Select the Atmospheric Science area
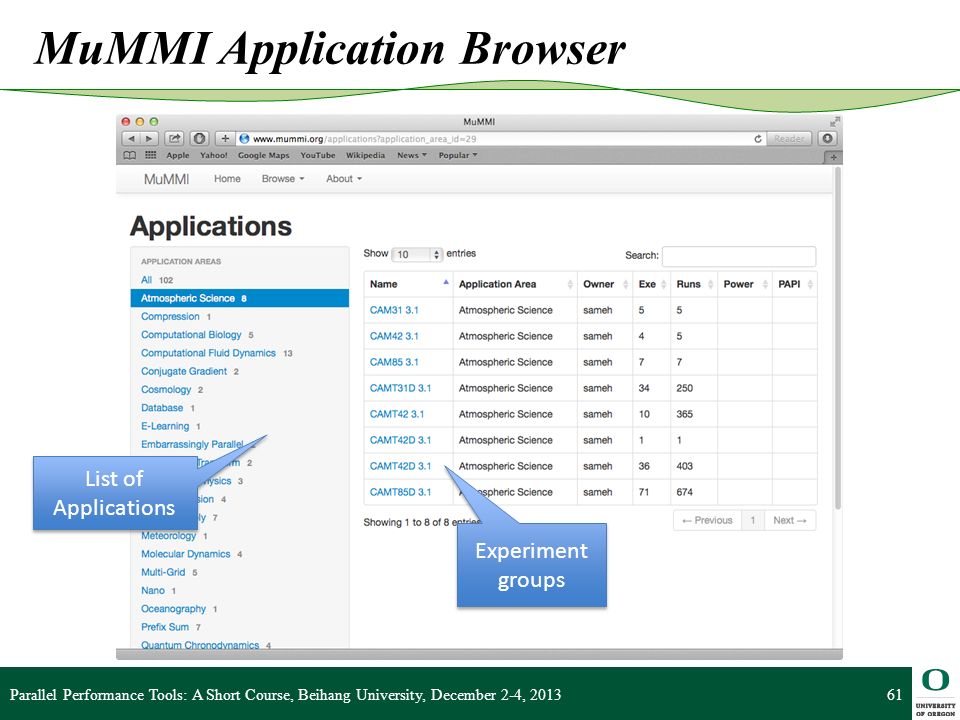Image resolution: width=960 pixels, height=720 pixels. 239,298
